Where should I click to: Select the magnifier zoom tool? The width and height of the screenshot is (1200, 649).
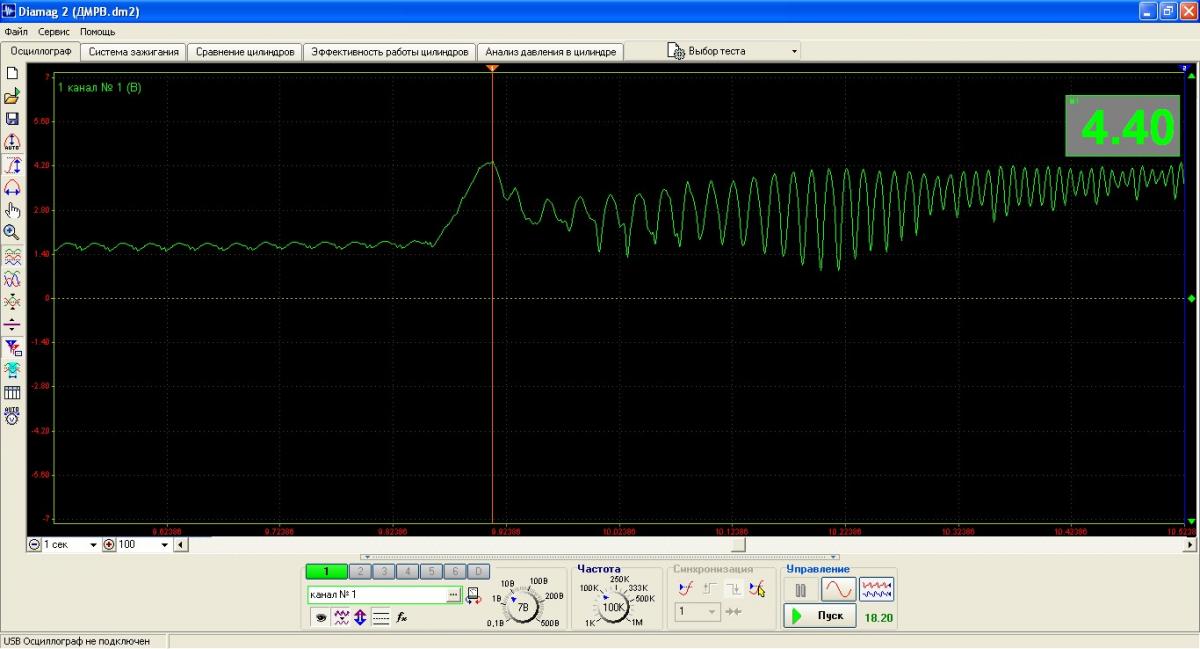pos(12,232)
